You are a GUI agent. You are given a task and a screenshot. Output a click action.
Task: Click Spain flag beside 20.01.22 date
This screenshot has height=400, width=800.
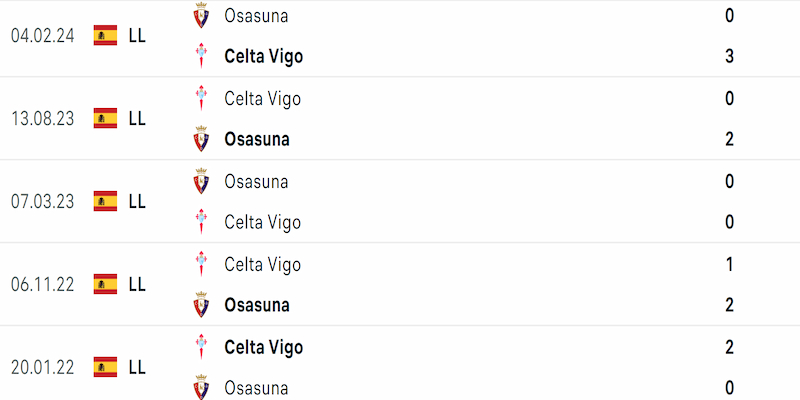(x=106, y=367)
